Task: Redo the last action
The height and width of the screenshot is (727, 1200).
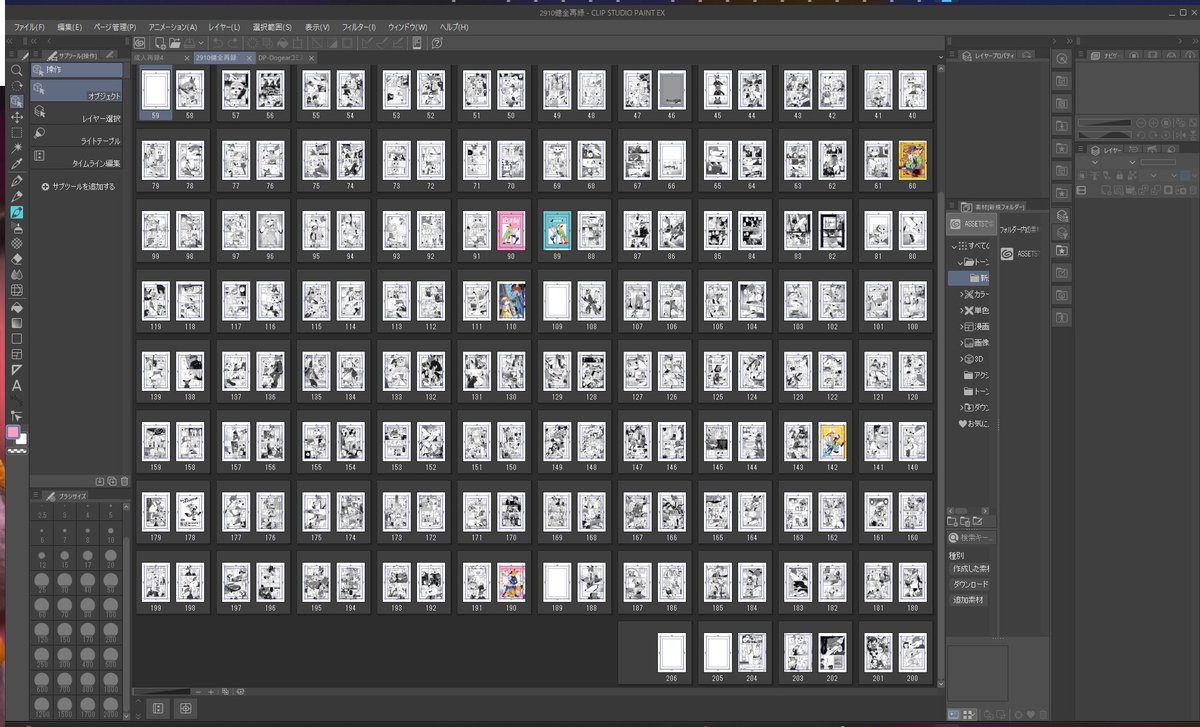Action: click(235, 43)
